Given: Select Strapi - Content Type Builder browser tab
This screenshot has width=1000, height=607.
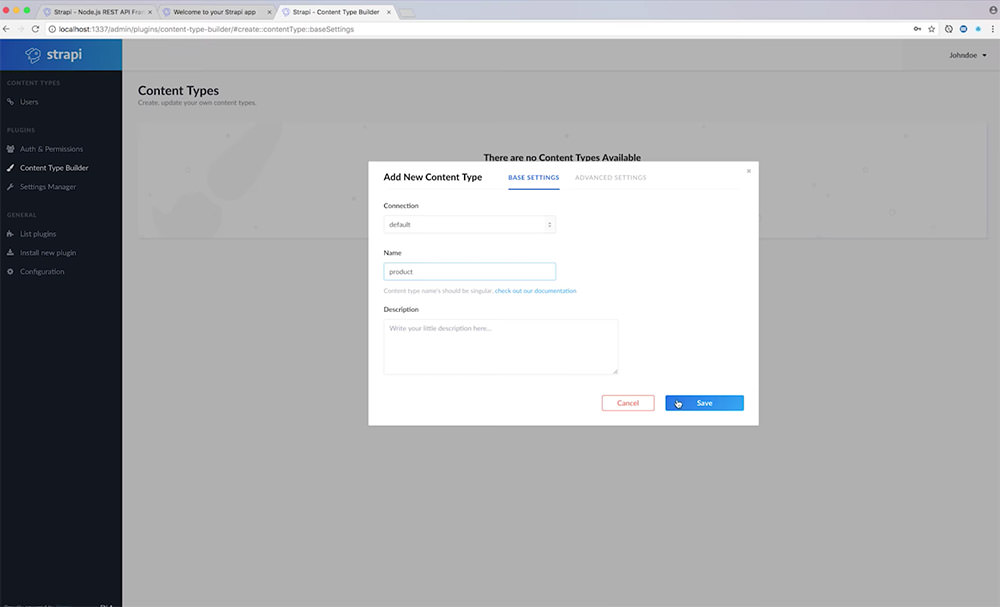Looking at the screenshot, I should pyautogui.click(x=335, y=12).
